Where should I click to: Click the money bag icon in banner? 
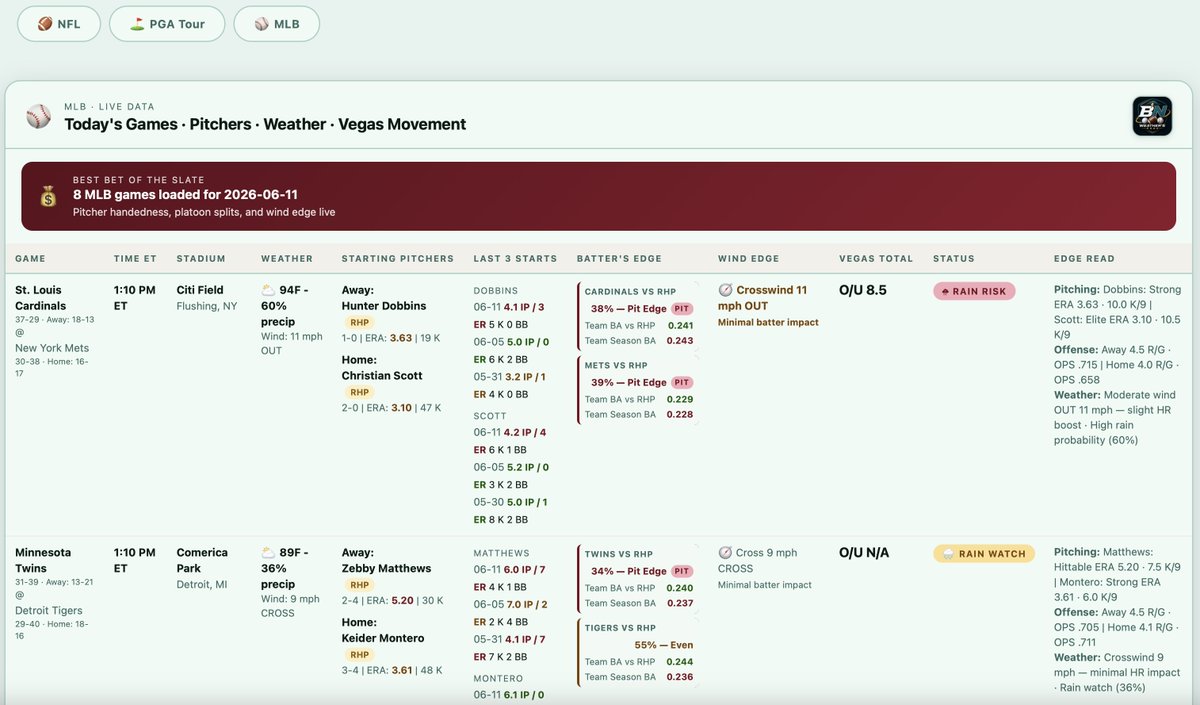(48, 196)
